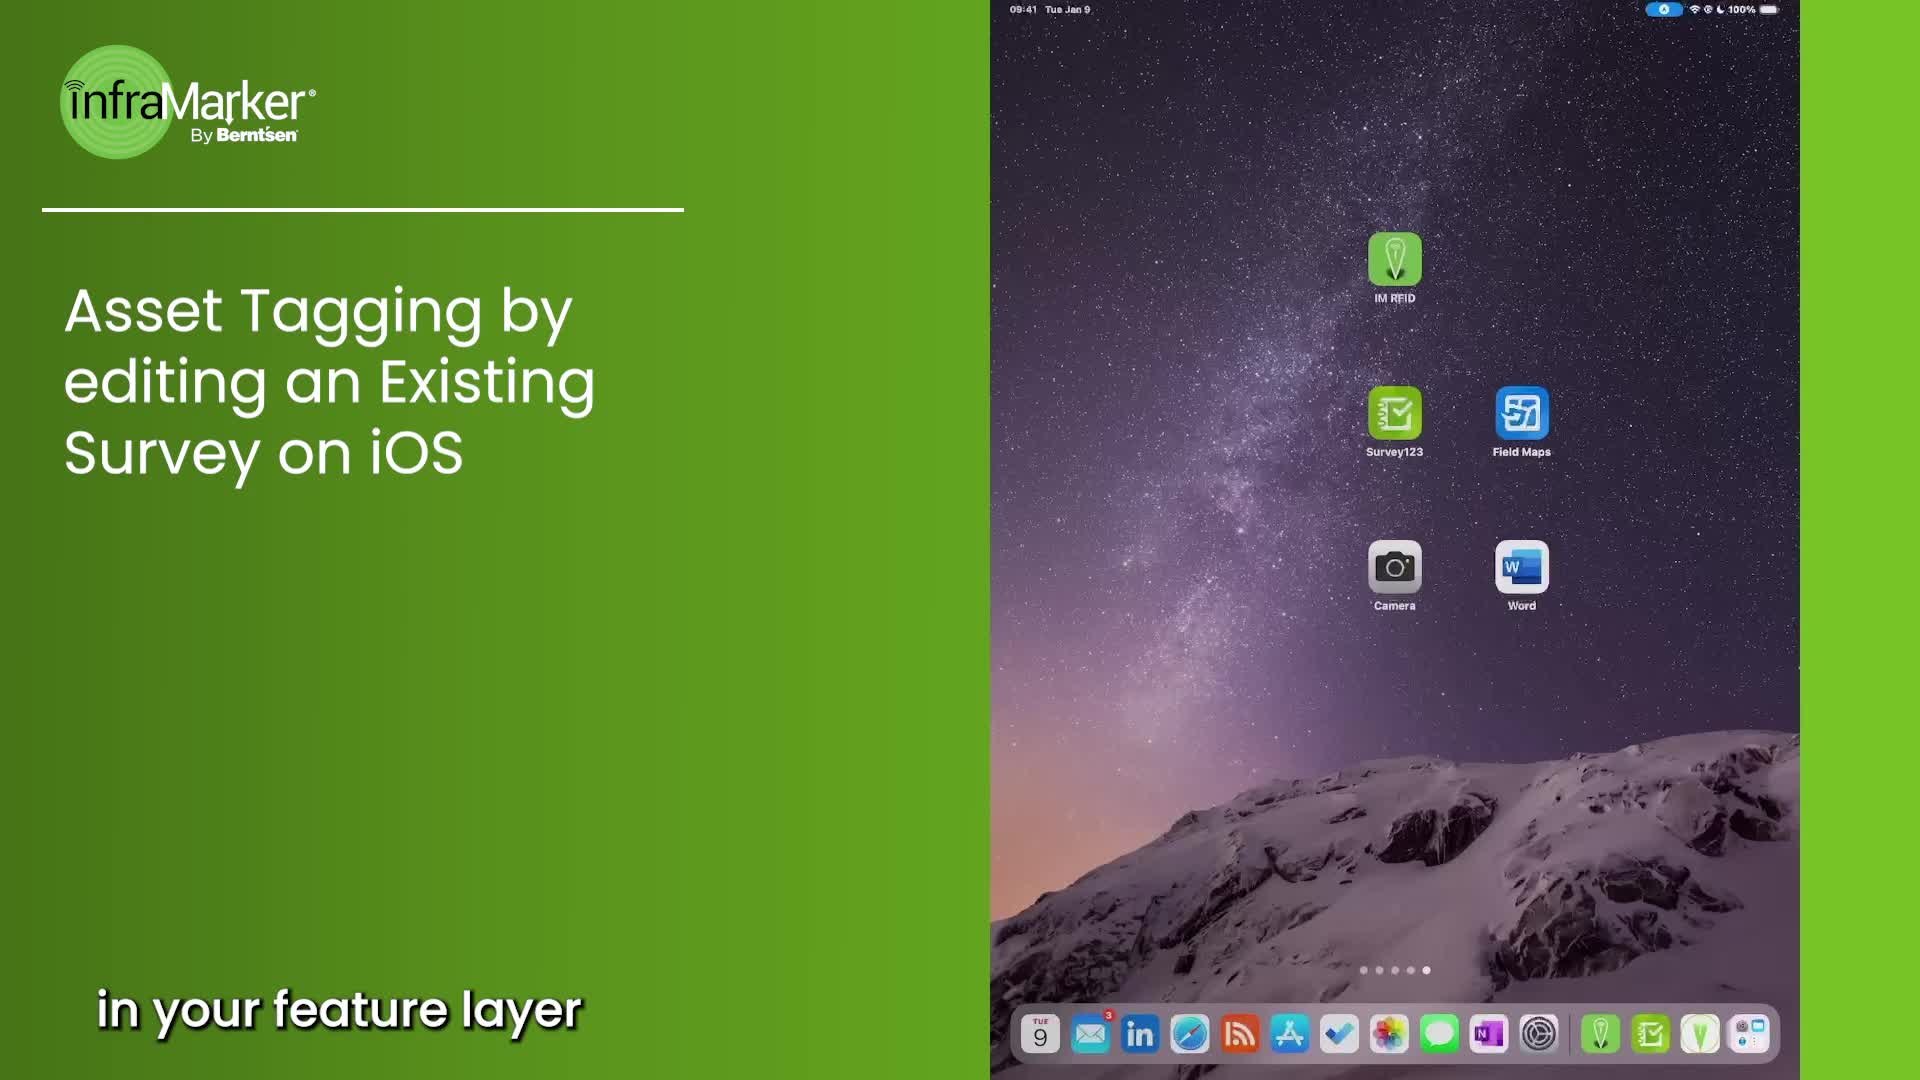
Task: Open LinkedIn in the dock
Action: point(1140,1034)
